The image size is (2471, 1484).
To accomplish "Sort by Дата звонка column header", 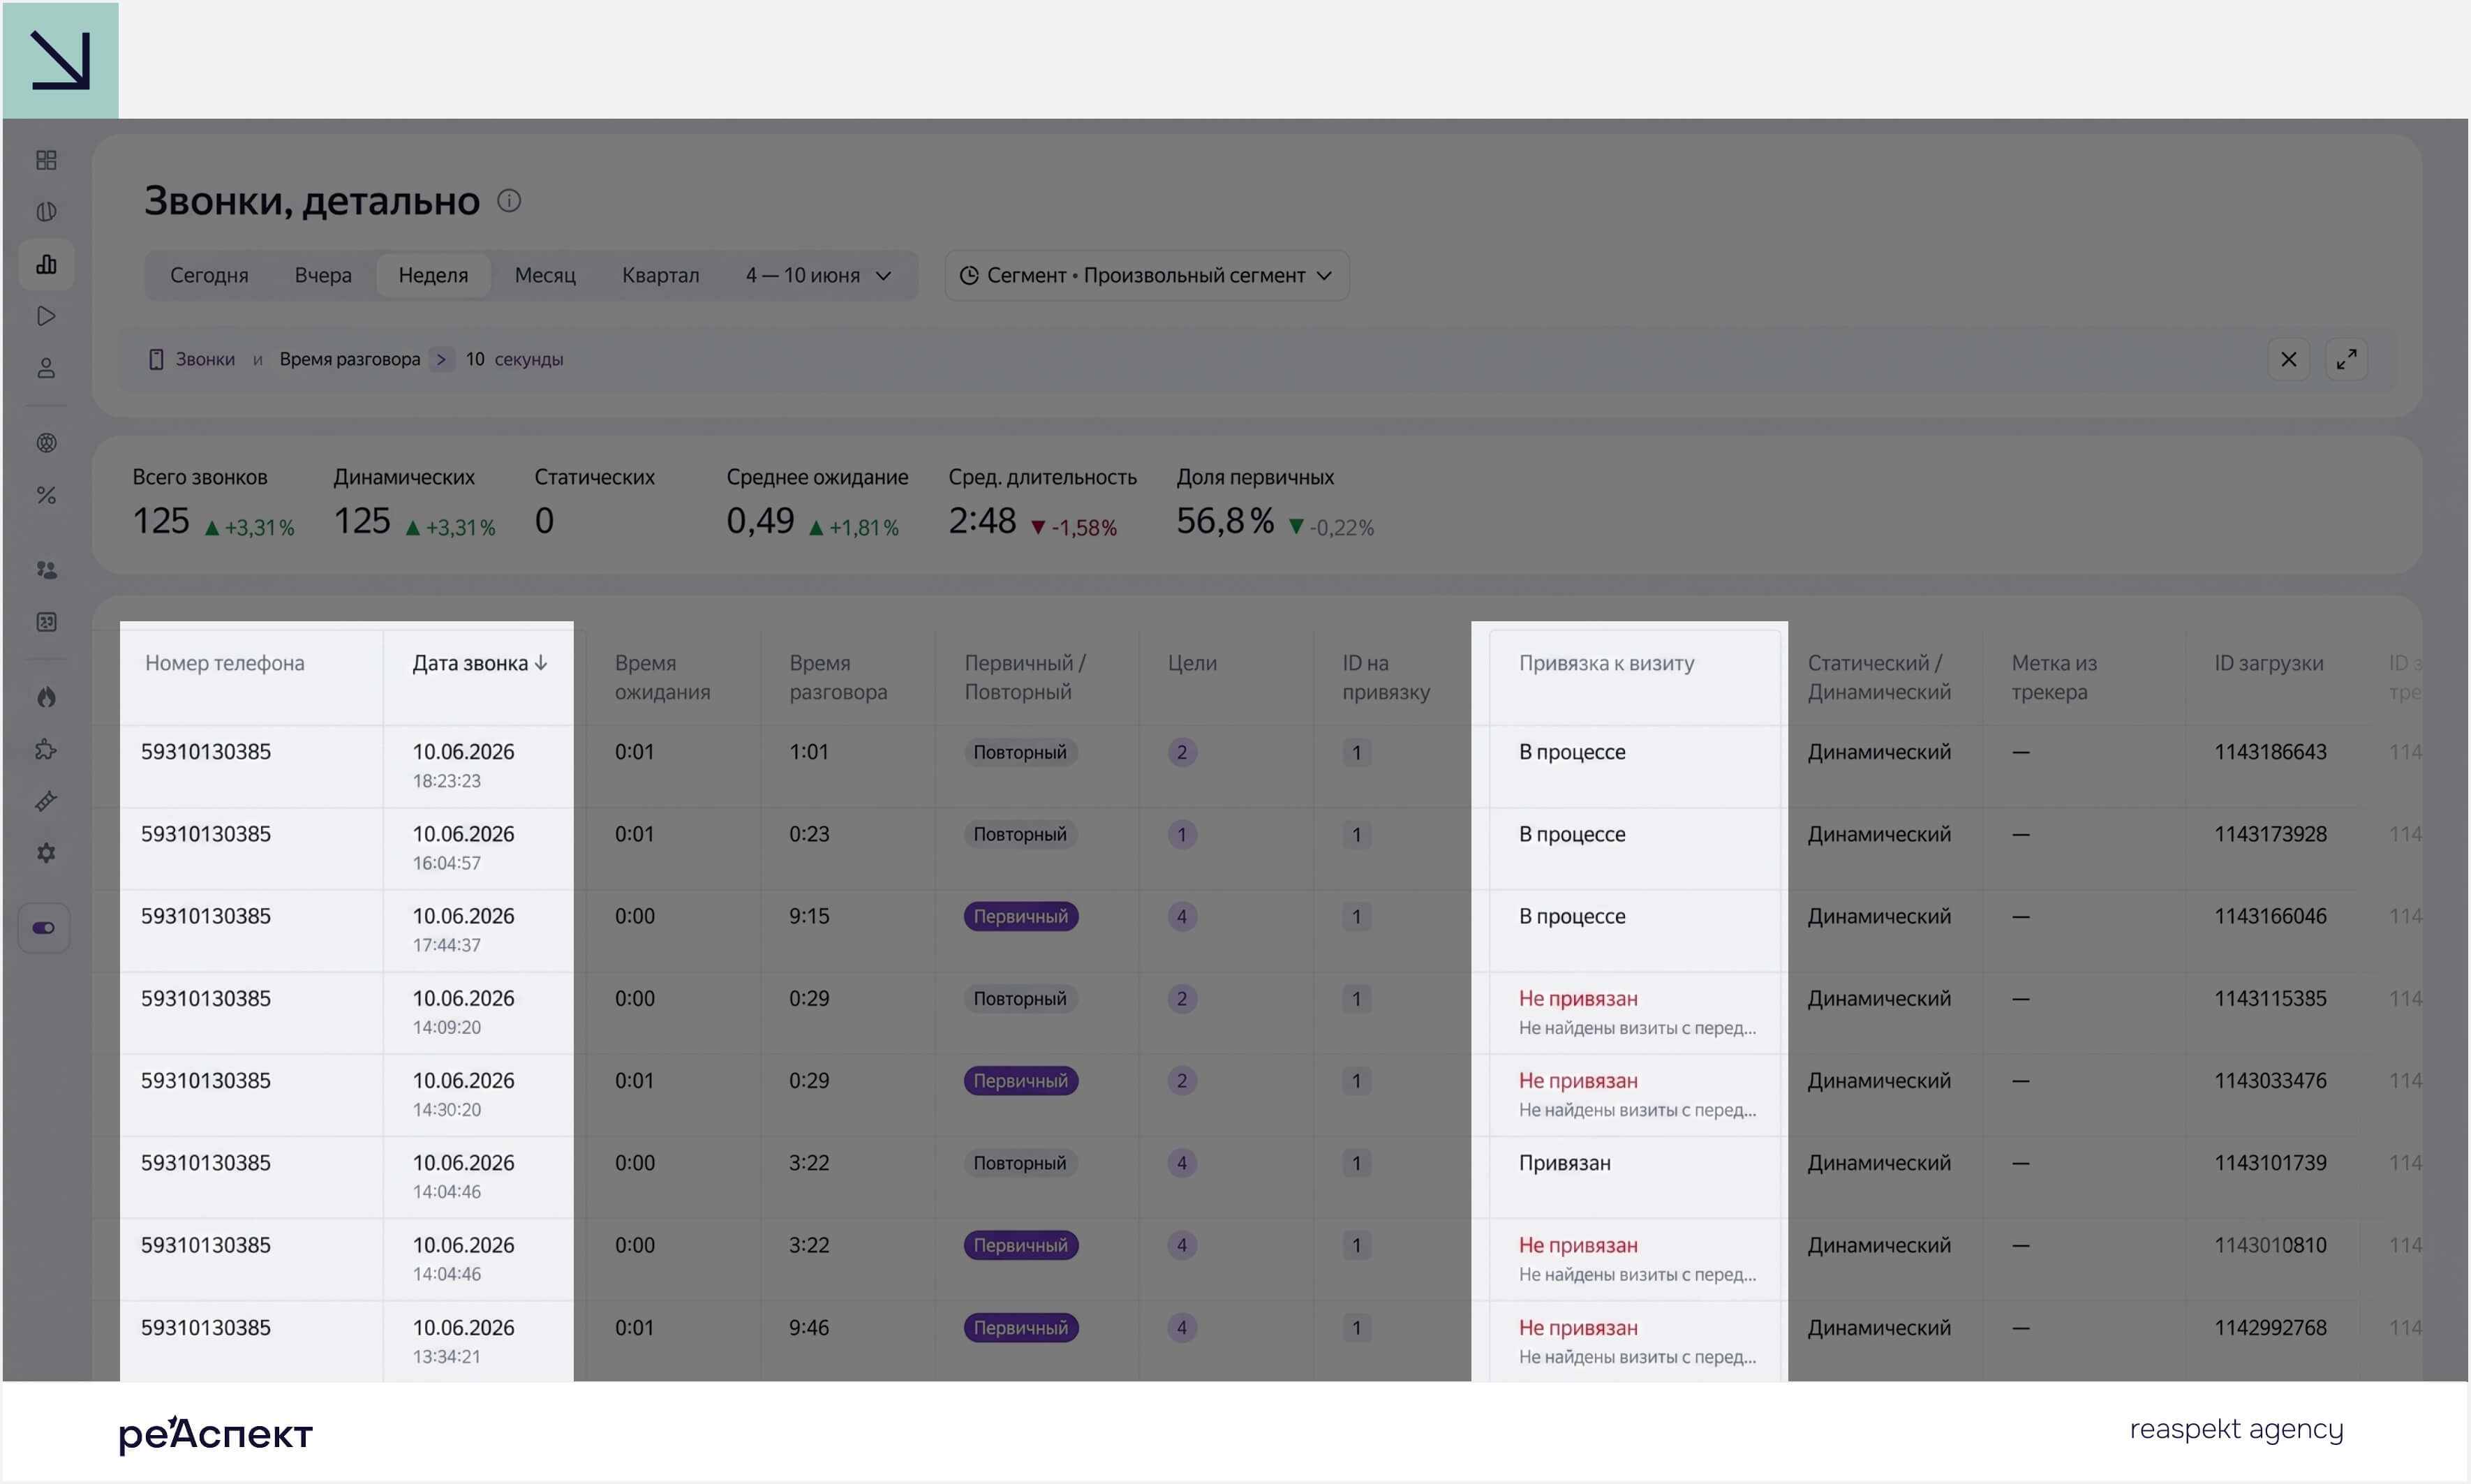I will point(479,663).
